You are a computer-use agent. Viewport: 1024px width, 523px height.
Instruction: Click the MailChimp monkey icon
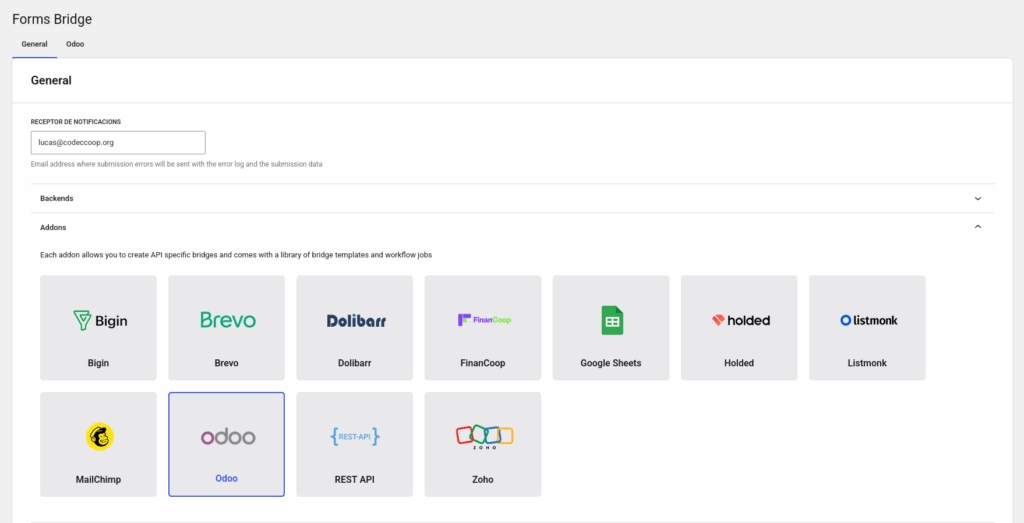(100, 437)
